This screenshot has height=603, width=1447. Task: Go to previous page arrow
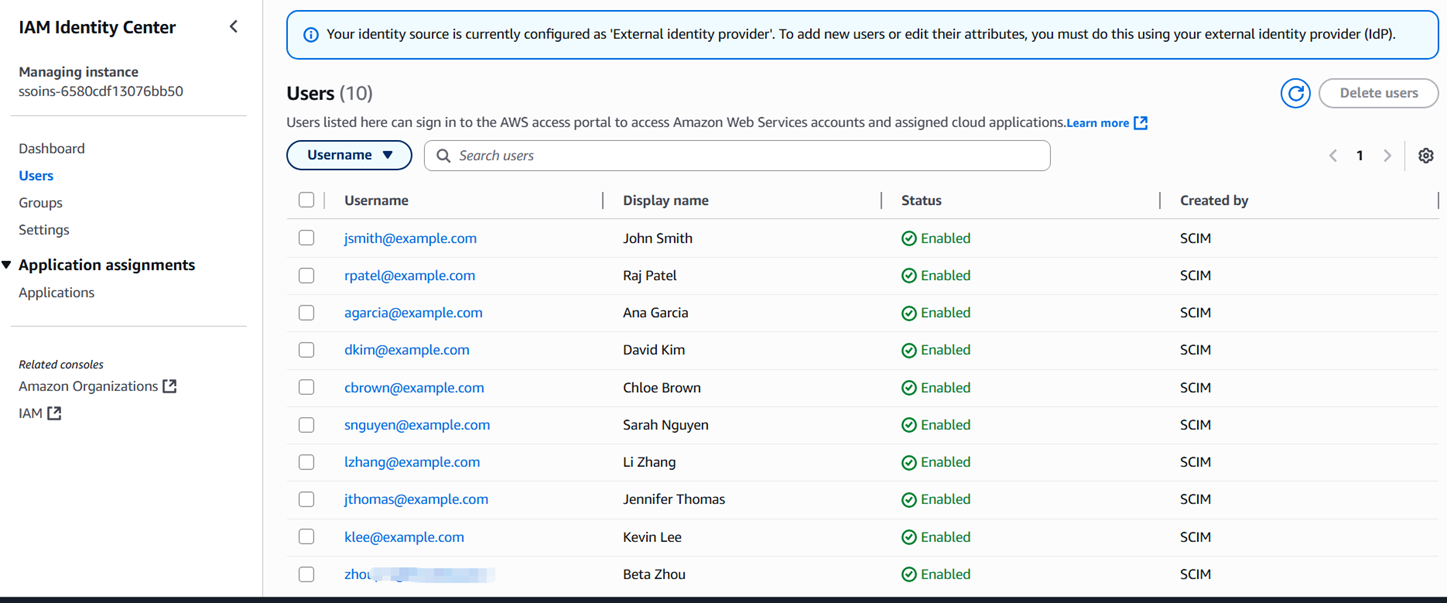tap(1333, 156)
